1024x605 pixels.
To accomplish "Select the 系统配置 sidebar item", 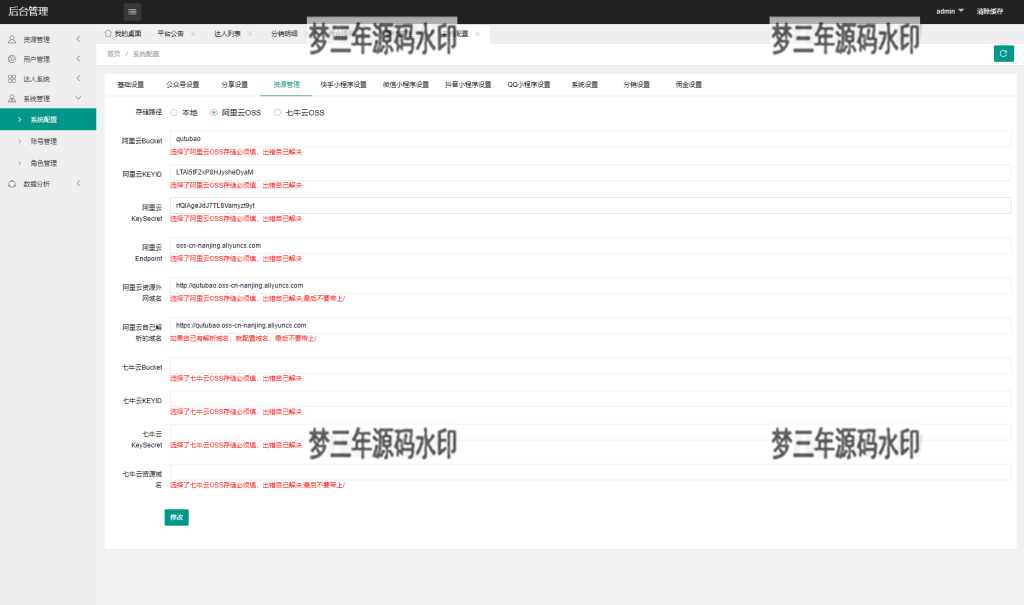I will point(48,120).
